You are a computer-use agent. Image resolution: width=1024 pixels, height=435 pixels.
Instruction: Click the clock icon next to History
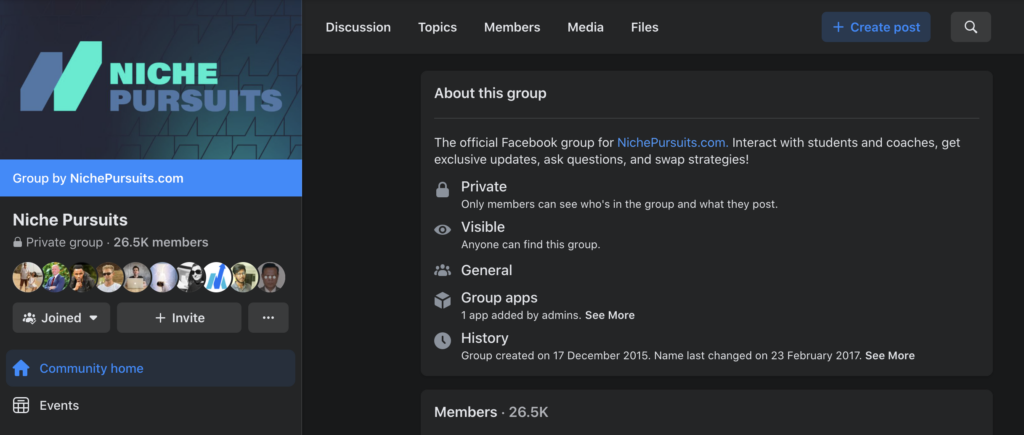pos(442,340)
